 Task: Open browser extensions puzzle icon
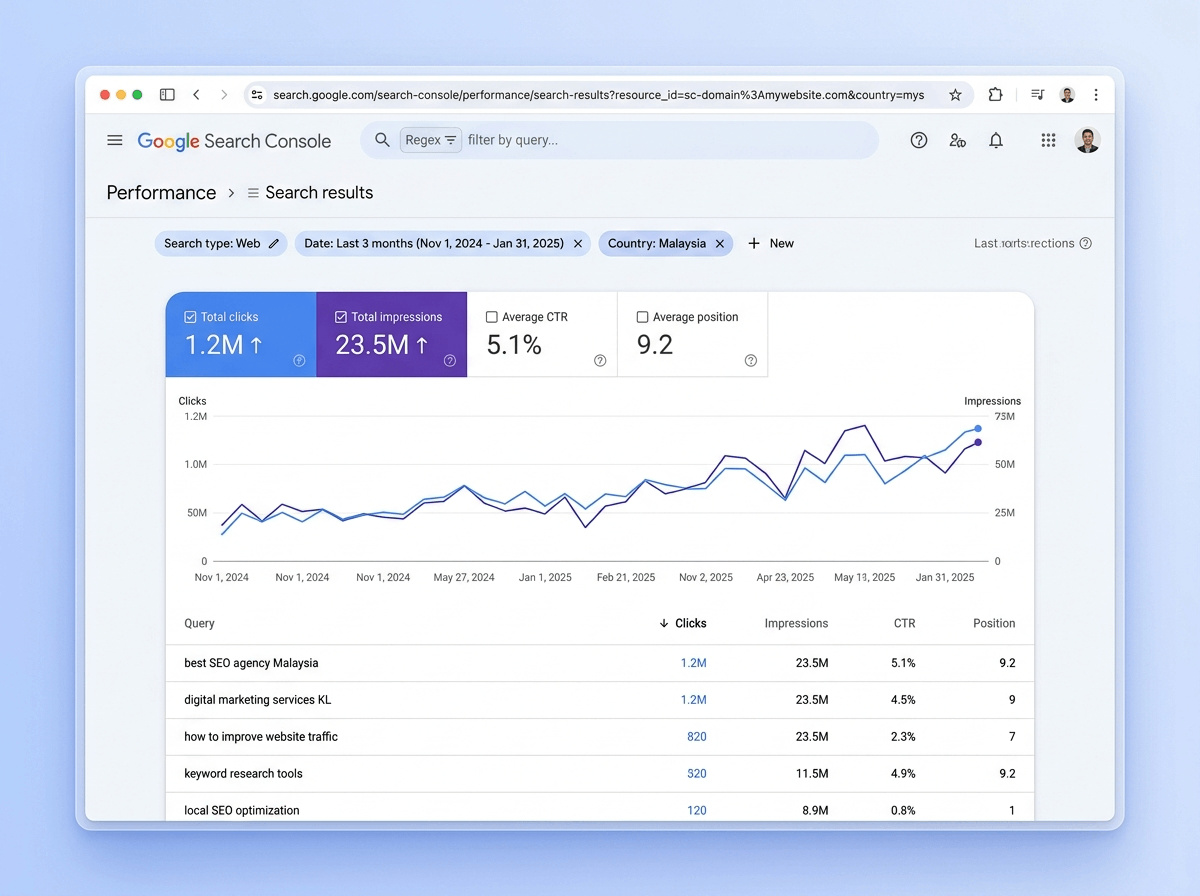coord(995,95)
